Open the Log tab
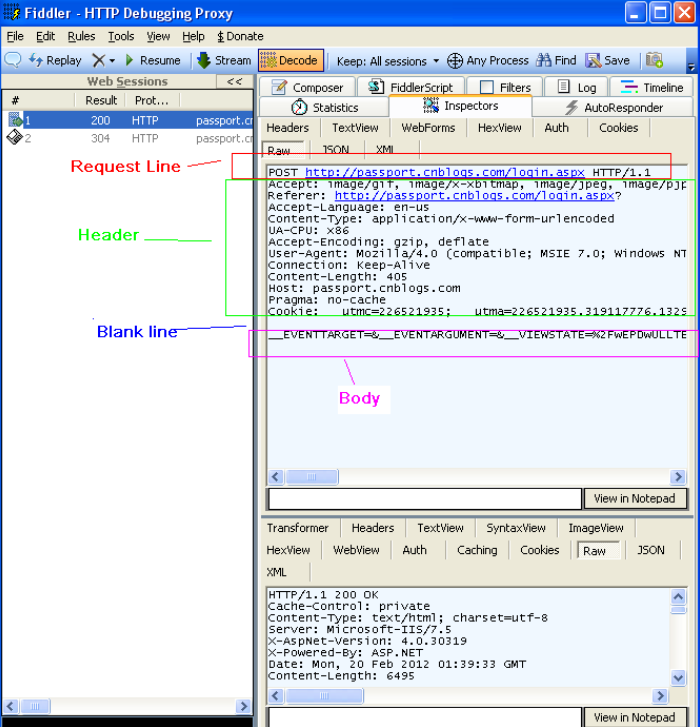Screen dimensions: 700x727 [x=576, y=87]
